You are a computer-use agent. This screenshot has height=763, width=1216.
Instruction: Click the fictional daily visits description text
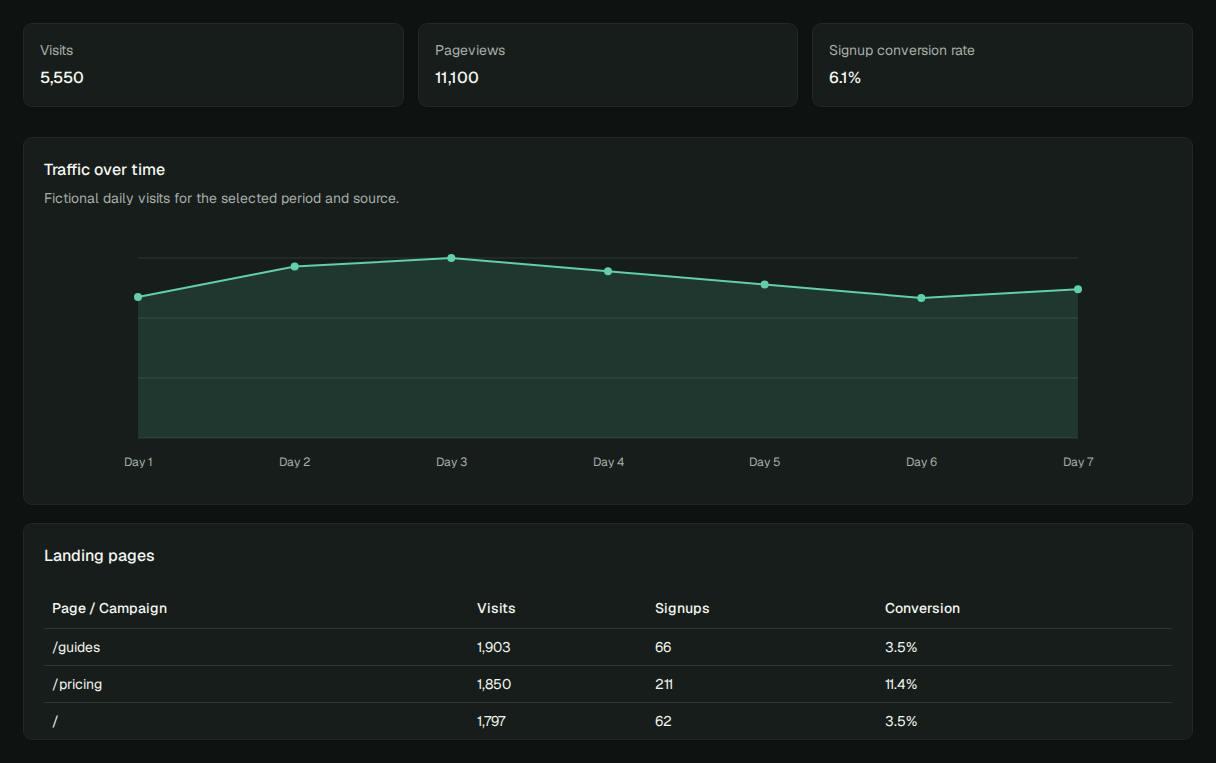click(222, 198)
